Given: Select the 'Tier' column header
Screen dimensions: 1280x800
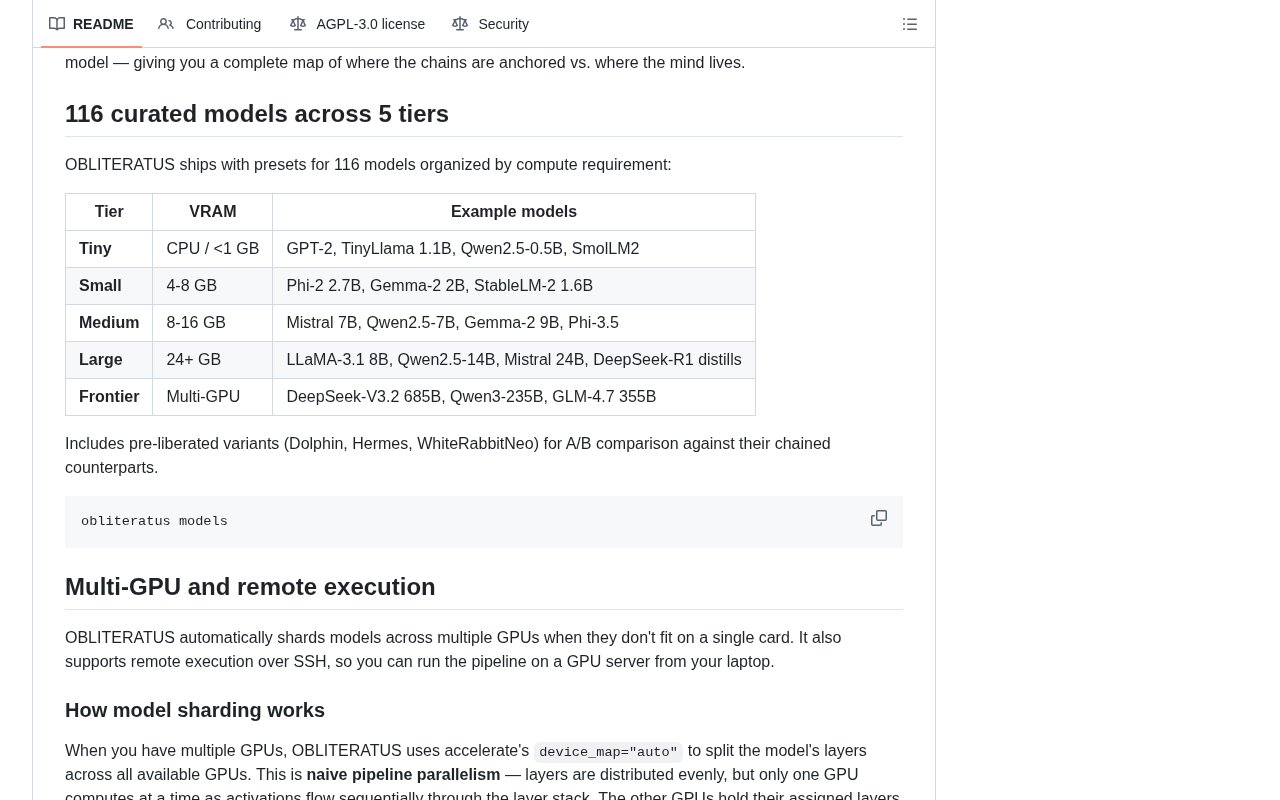Looking at the screenshot, I should (x=109, y=212).
